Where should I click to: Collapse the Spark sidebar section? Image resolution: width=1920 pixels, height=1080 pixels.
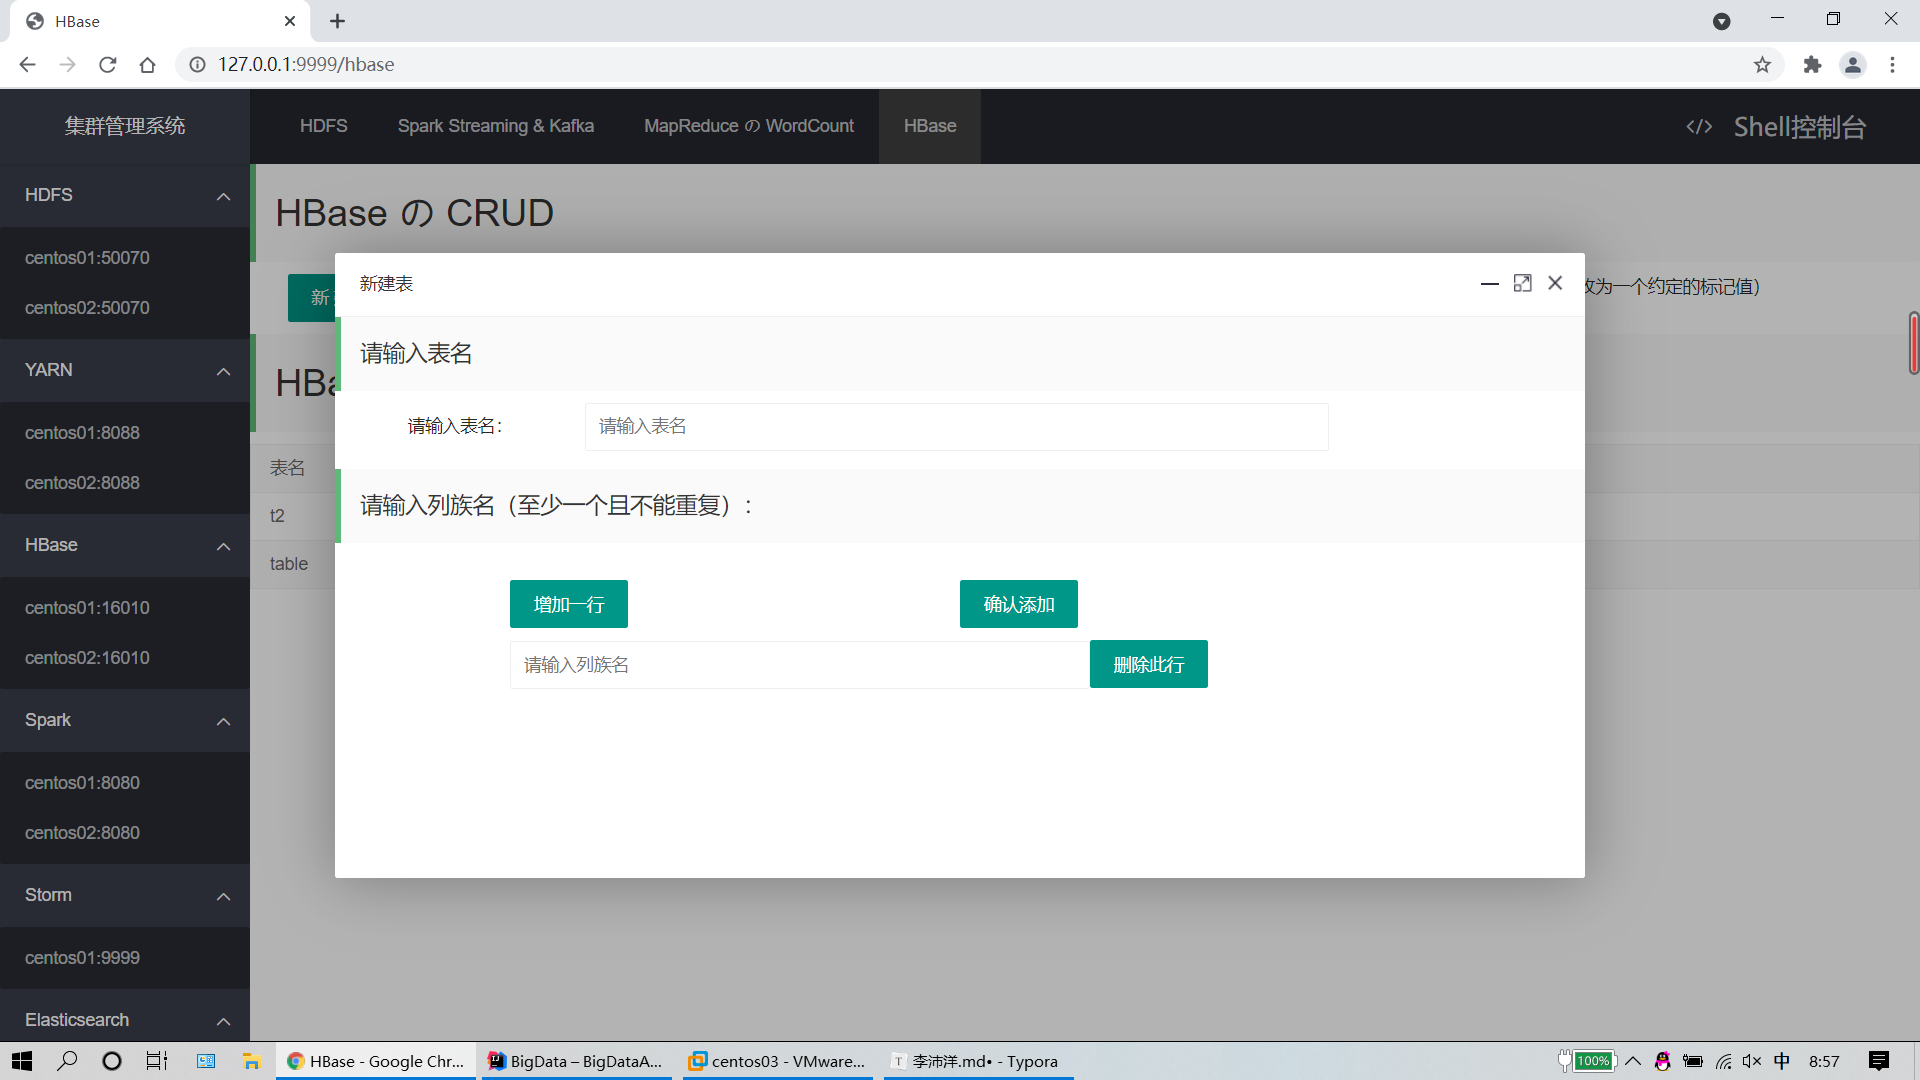pyautogui.click(x=223, y=721)
